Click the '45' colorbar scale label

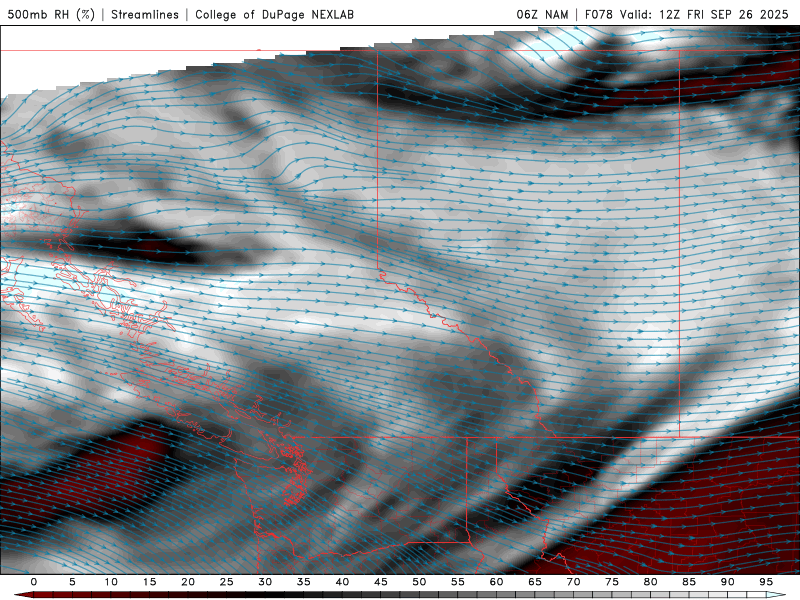click(381, 582)
